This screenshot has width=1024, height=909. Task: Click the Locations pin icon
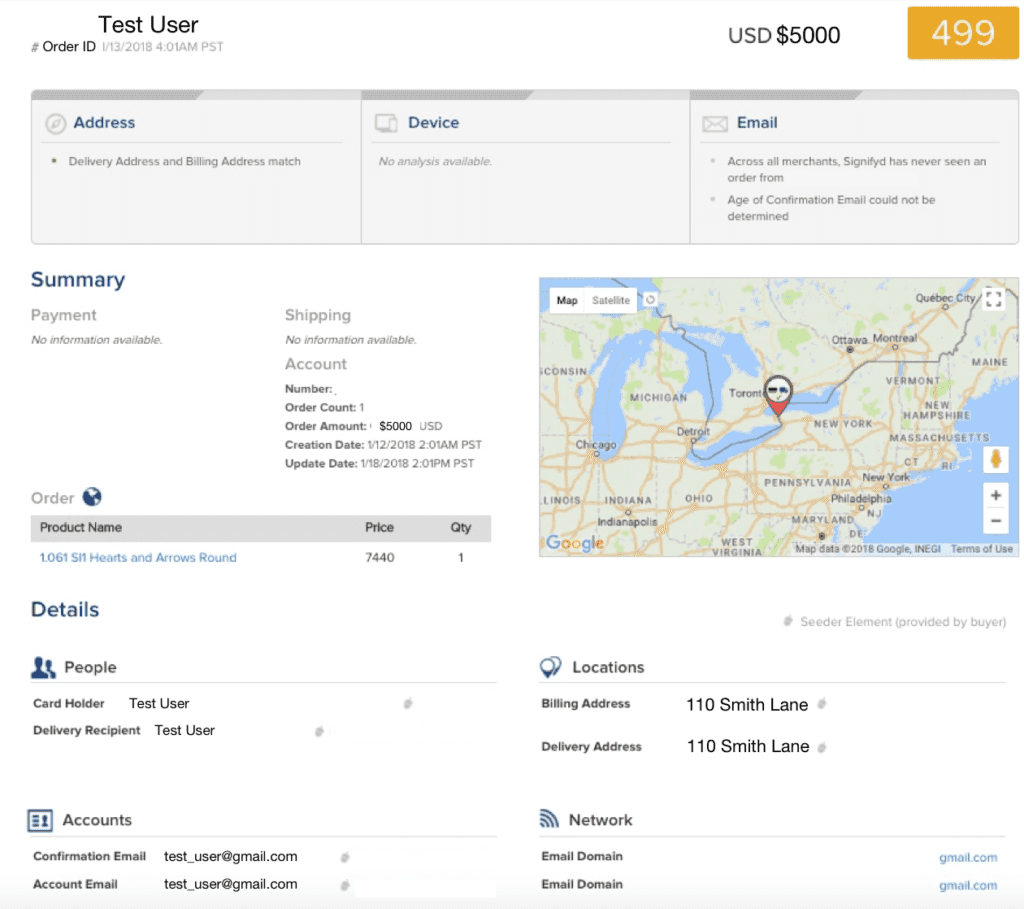tap(550, 667)
